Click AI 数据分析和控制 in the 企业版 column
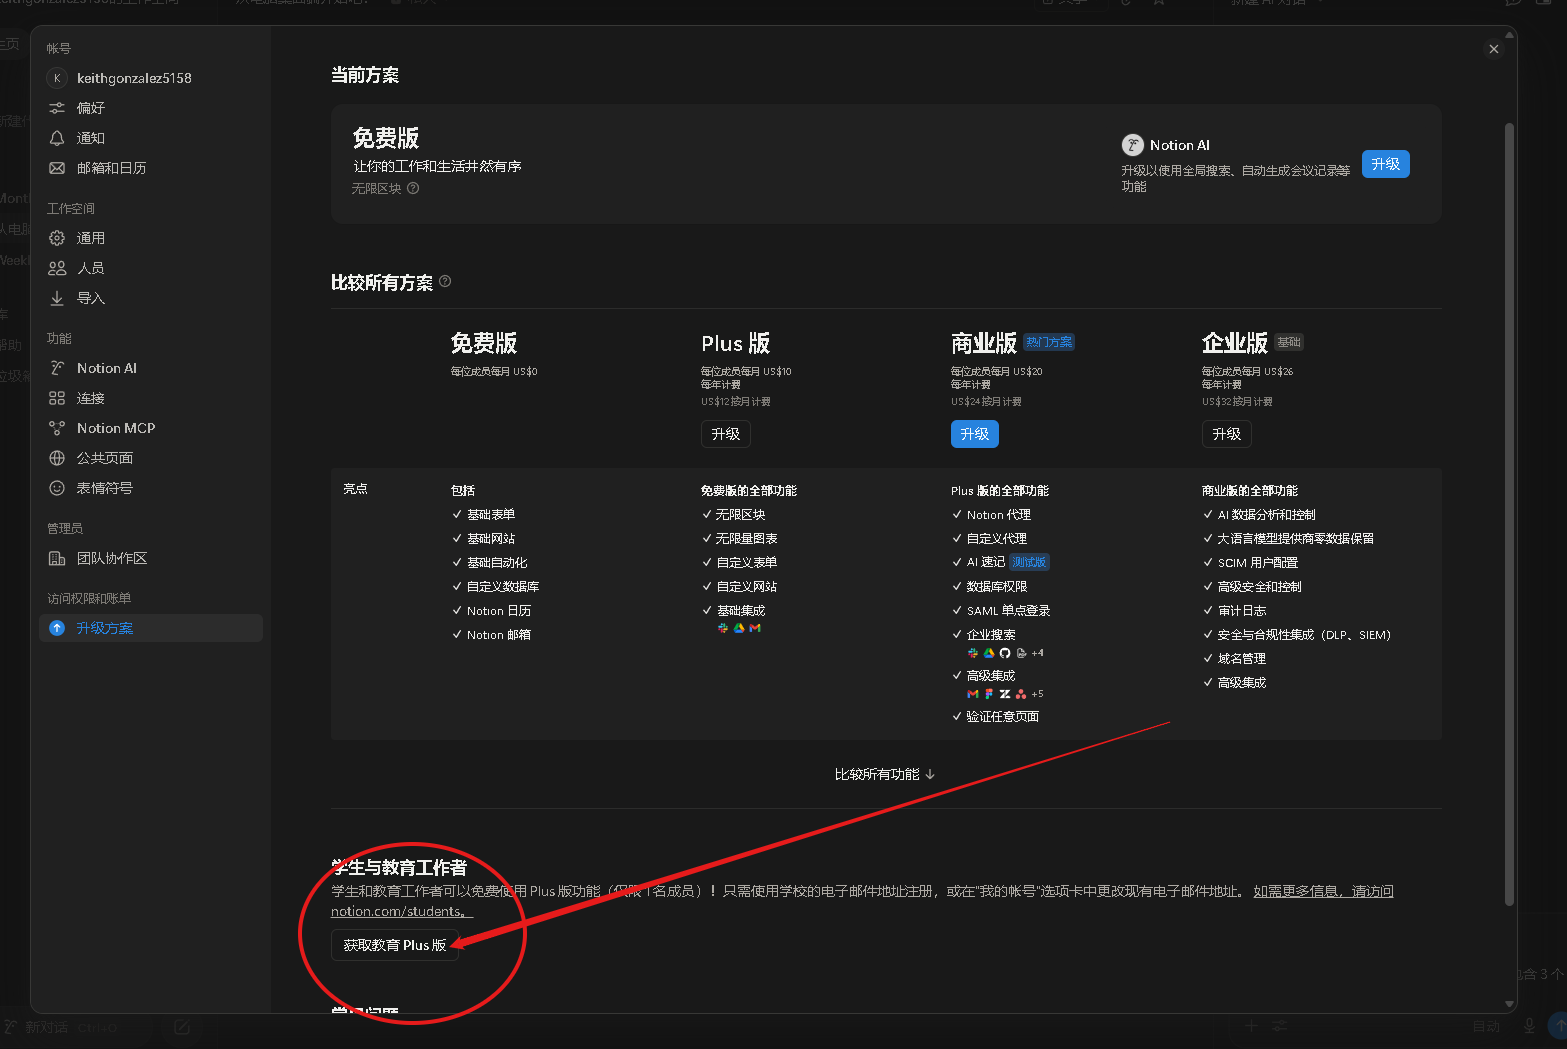This screenshot has height=1049, width=1567. point(1267,514)
